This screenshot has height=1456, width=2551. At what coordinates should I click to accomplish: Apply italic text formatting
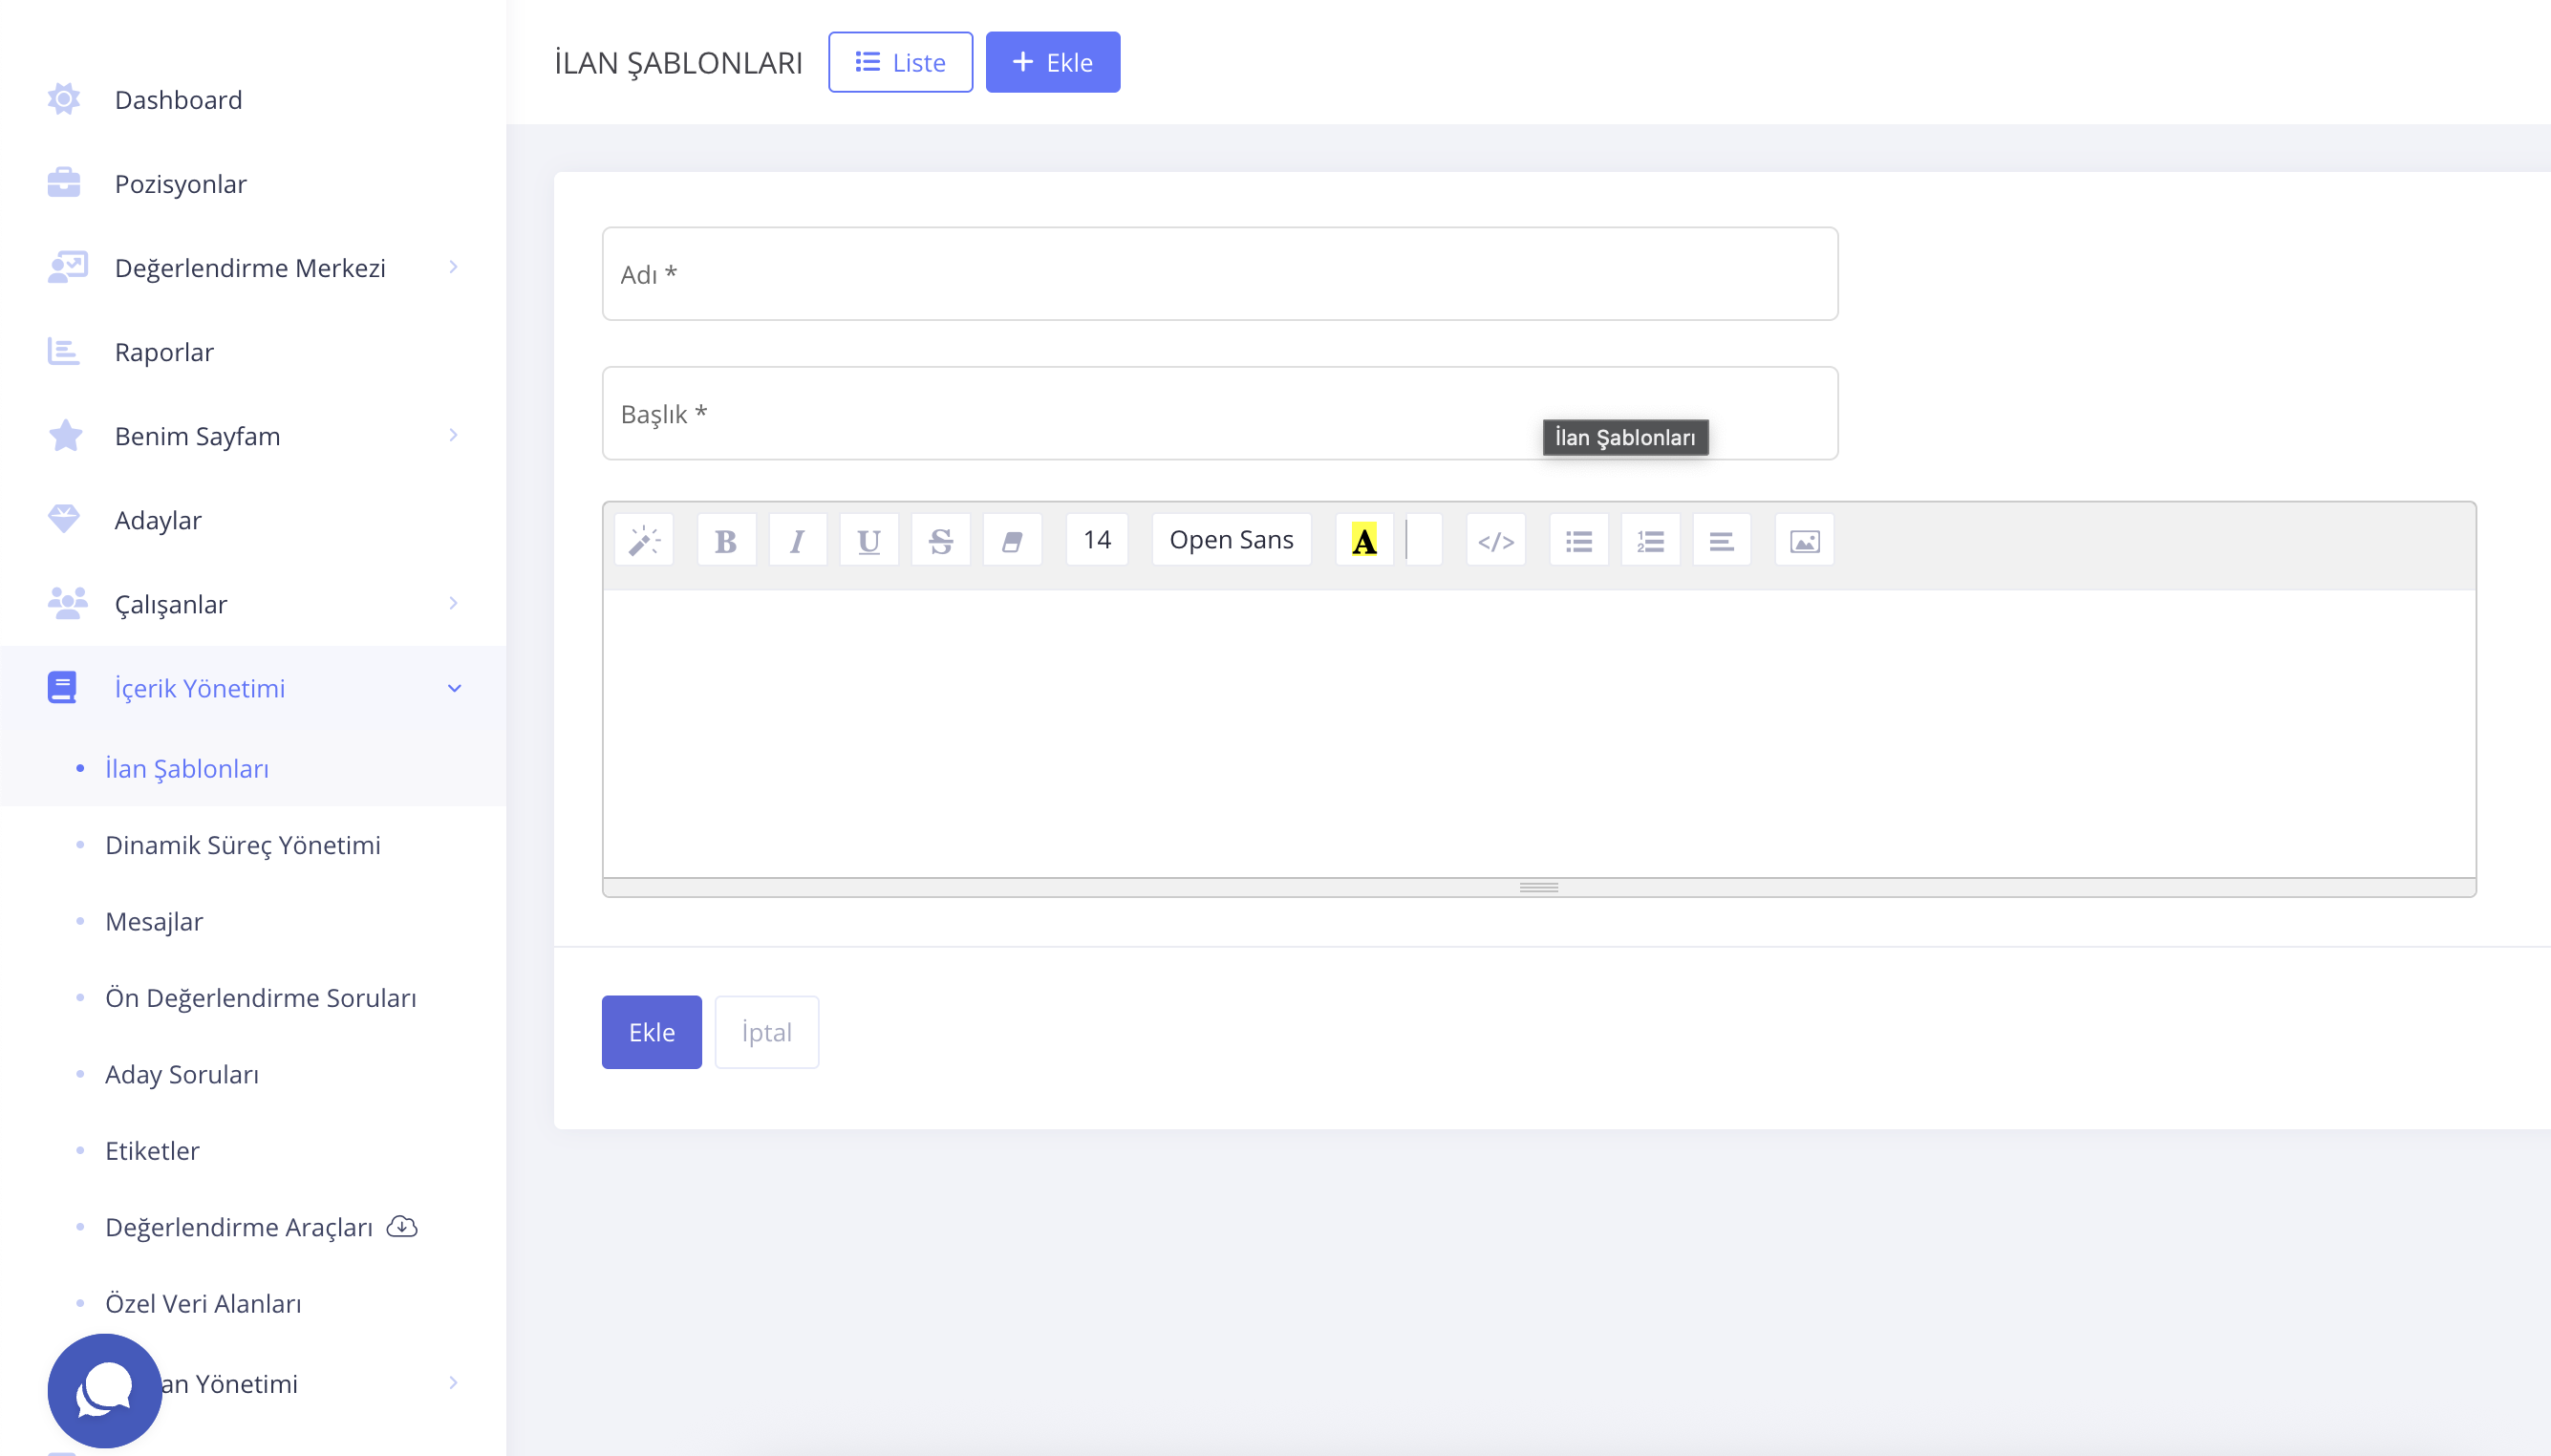797,541
